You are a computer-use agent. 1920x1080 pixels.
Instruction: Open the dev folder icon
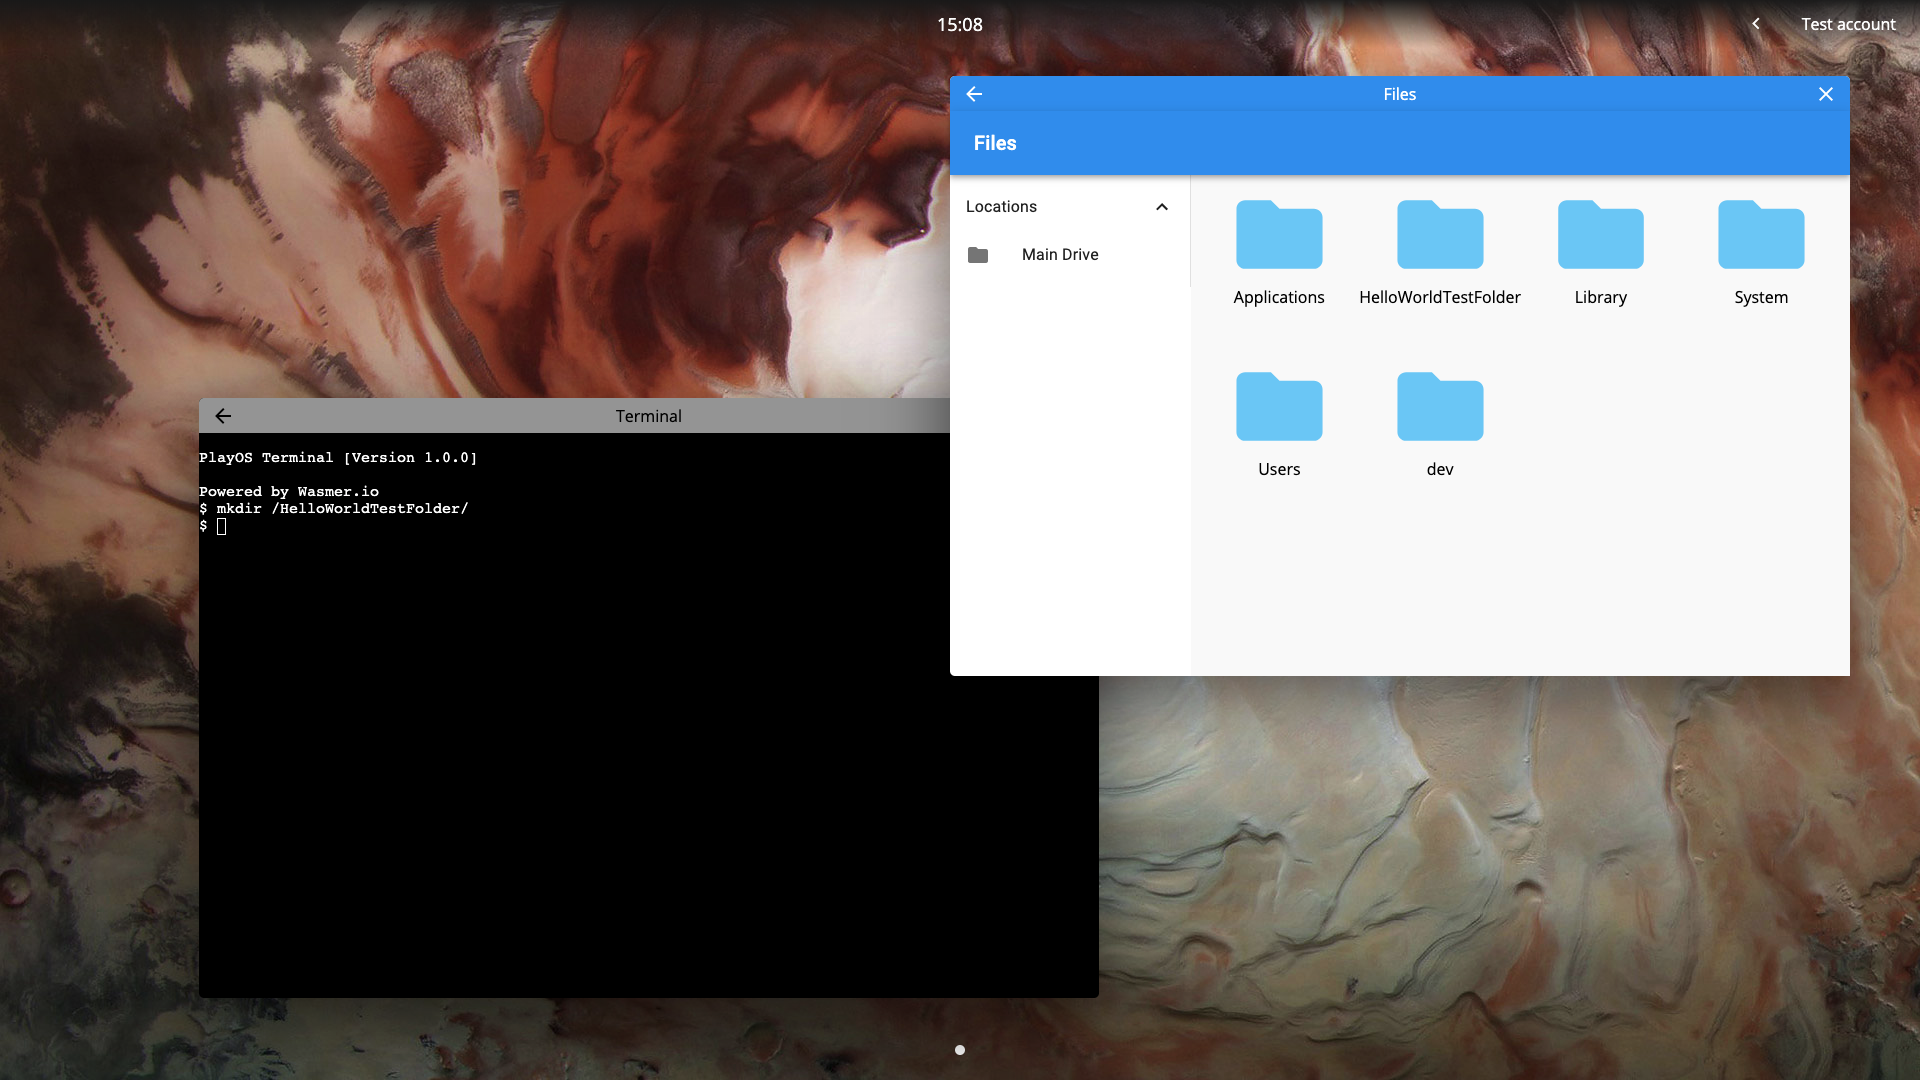point(1439,408)
